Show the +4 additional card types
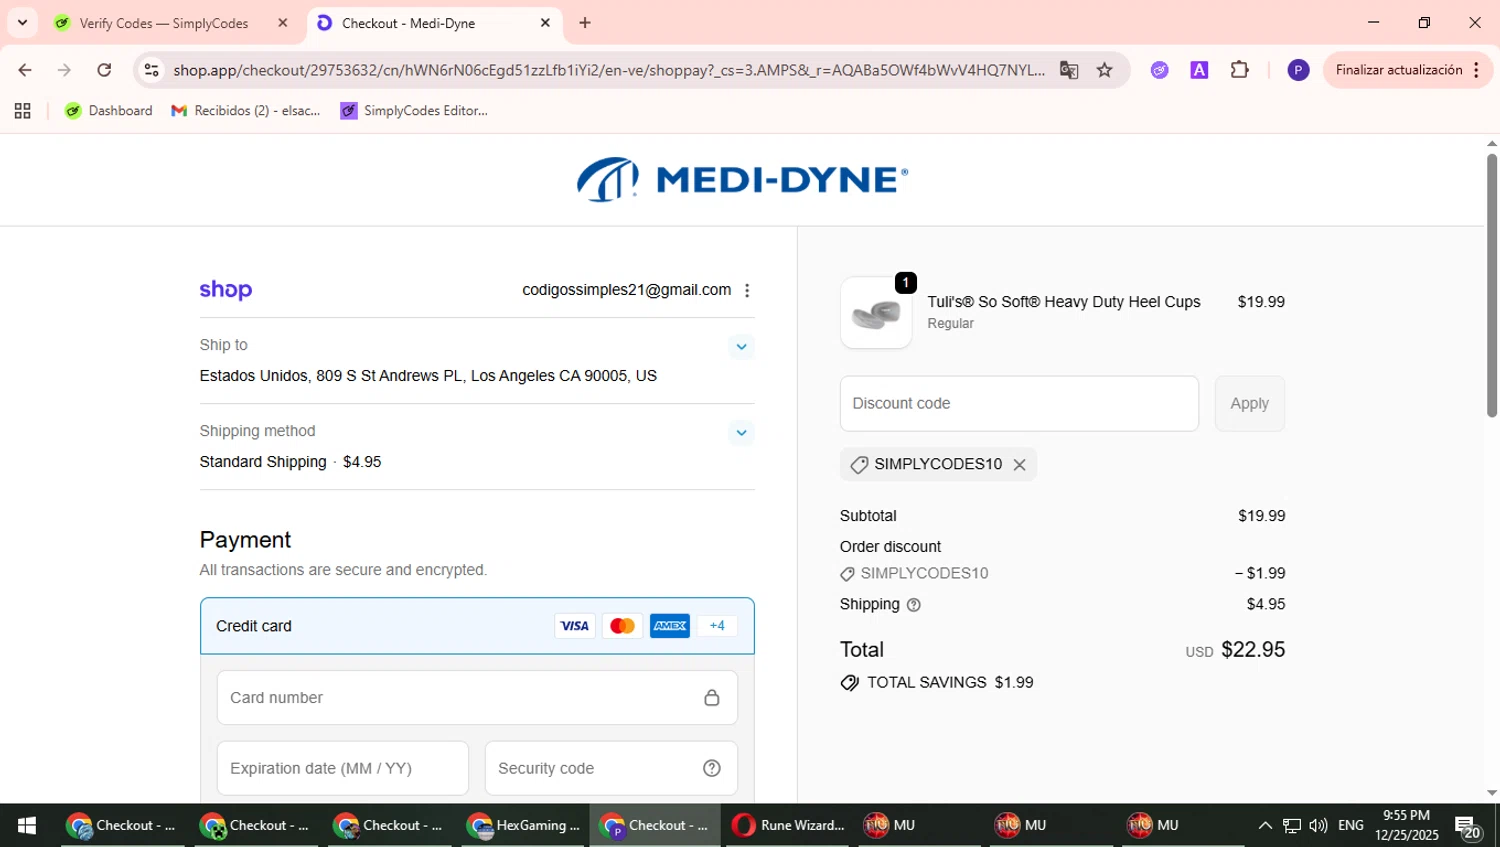This screenshot has height=847, width=1500. point(717,626)
